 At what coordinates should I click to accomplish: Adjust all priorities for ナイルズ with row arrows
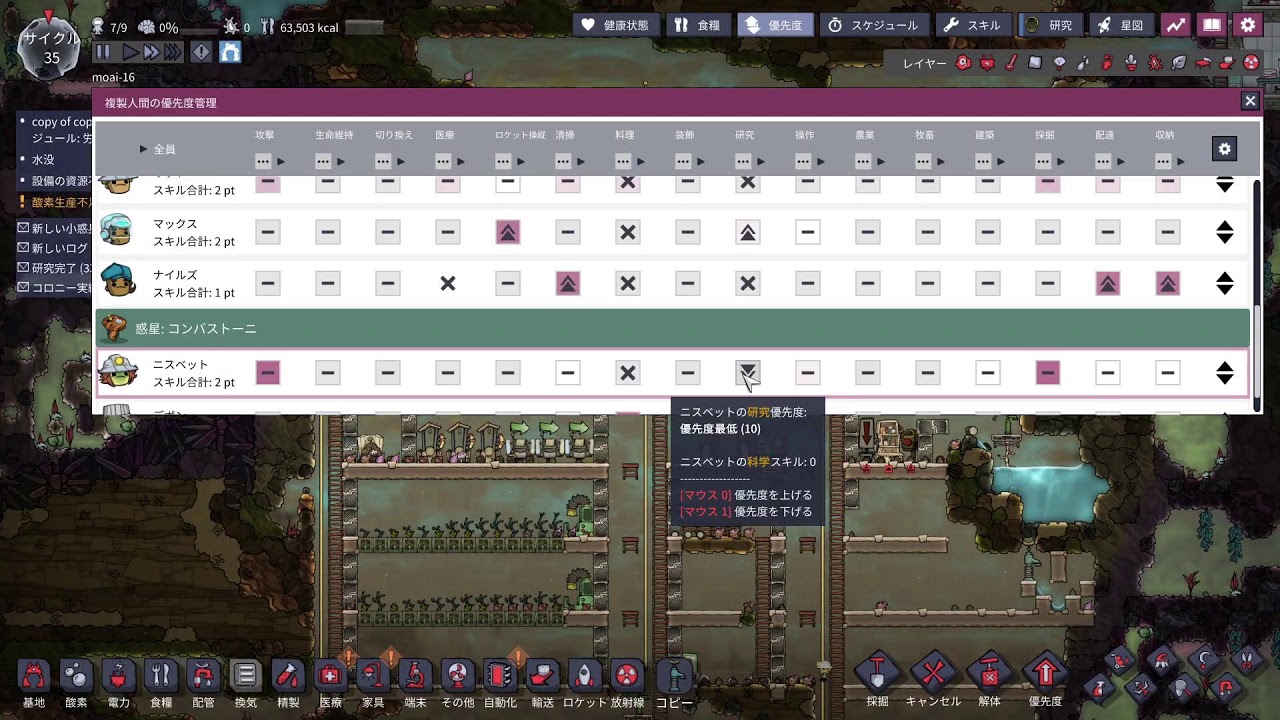point(1224,283)
